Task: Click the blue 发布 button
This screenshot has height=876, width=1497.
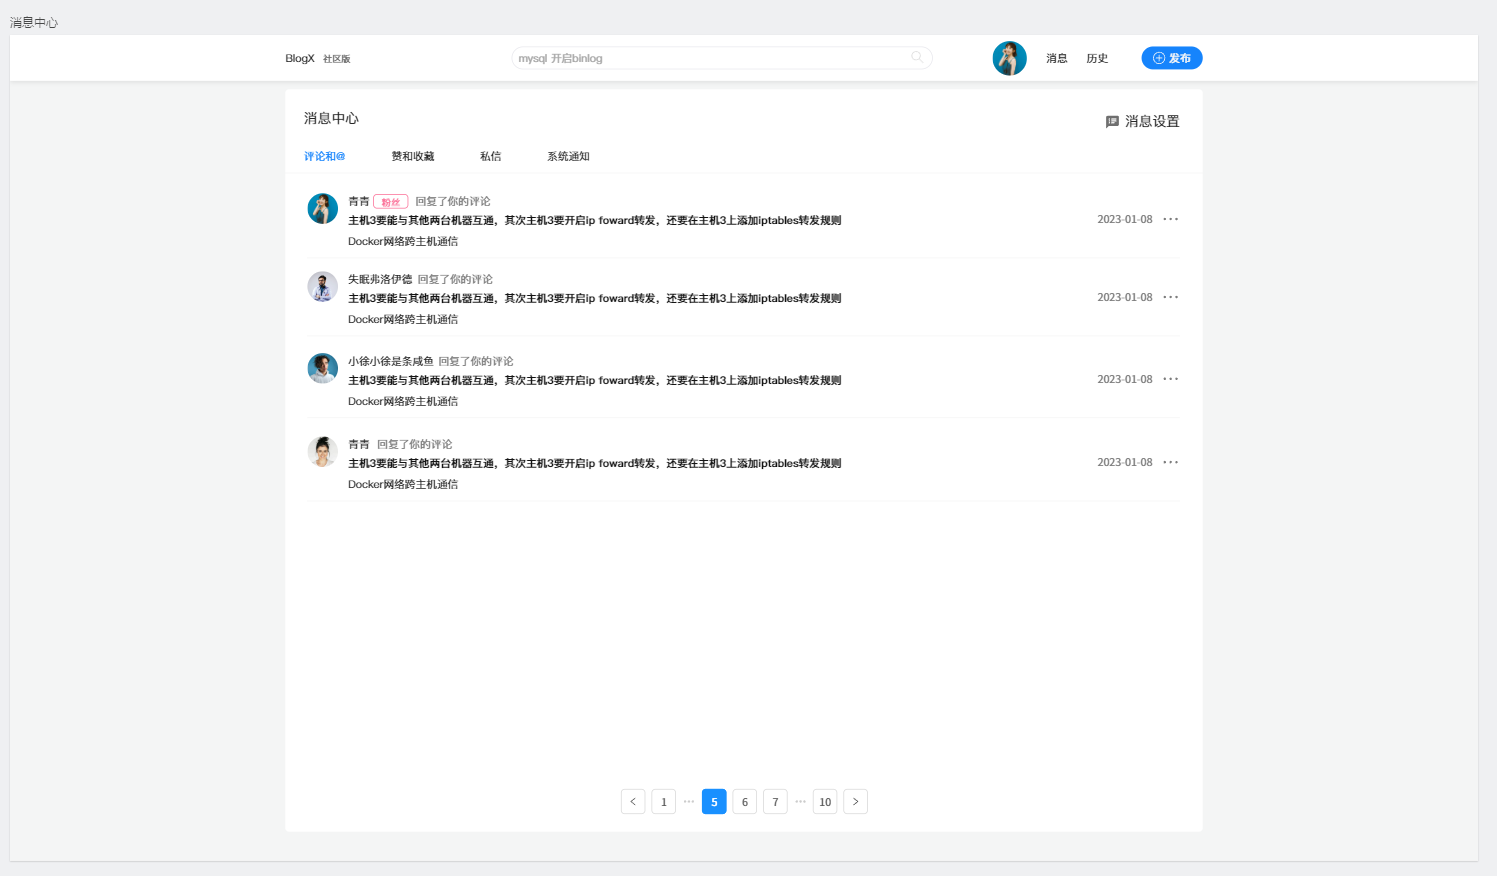Action: coord(1171,58)
